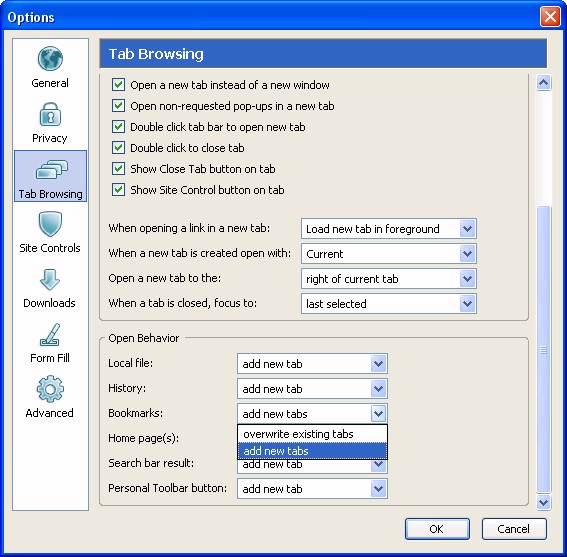Click the Tab Browsing stacked tabs icon

point(51,169)
